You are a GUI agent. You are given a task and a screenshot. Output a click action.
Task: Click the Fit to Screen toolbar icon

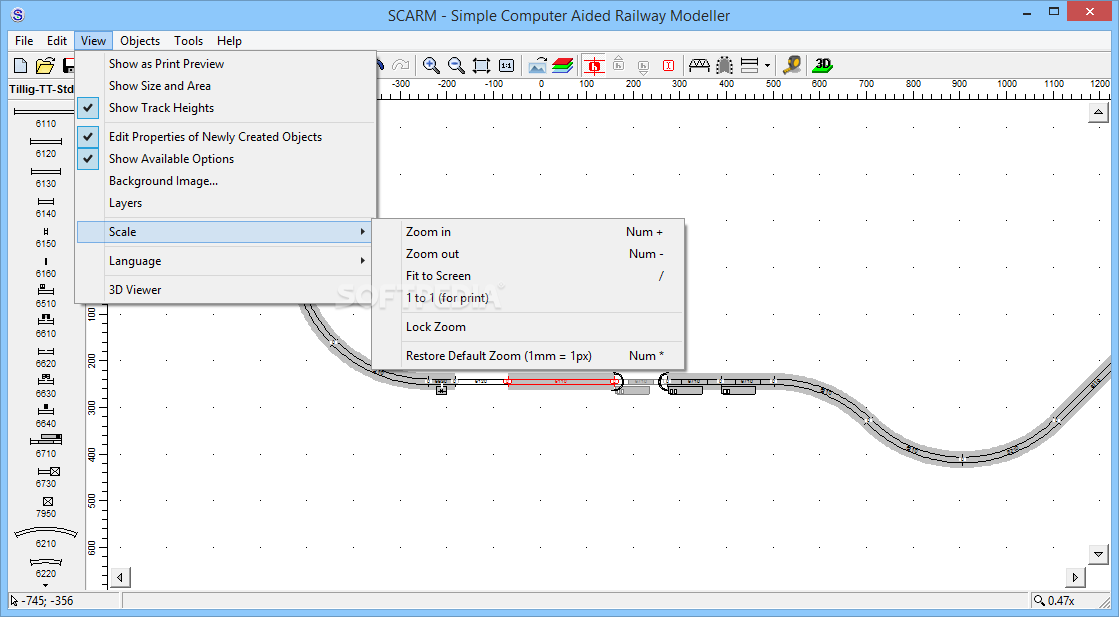tap(482, 66)
